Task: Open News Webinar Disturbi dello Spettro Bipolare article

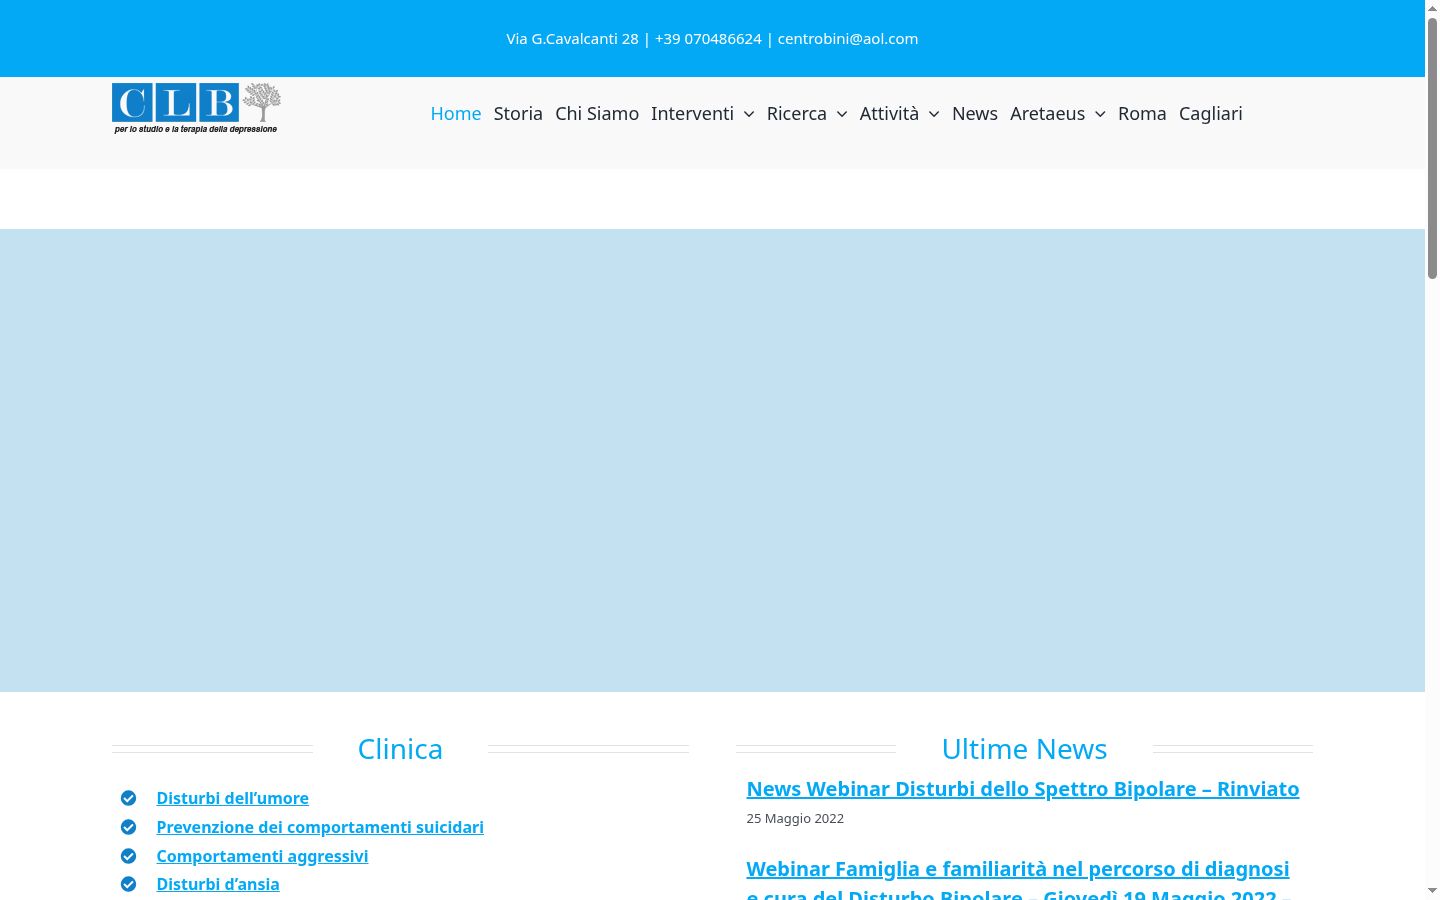Action: point(1023,789)
